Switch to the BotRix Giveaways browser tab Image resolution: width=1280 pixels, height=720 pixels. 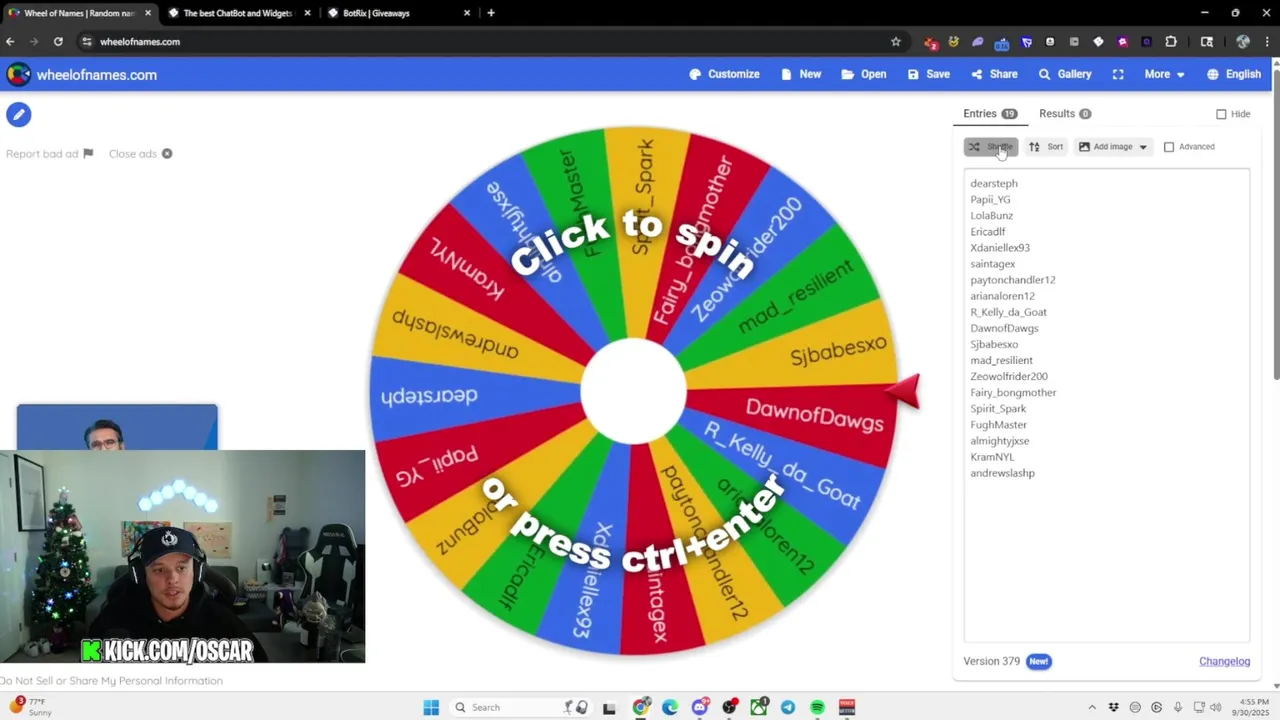click(x=398, y=13)
